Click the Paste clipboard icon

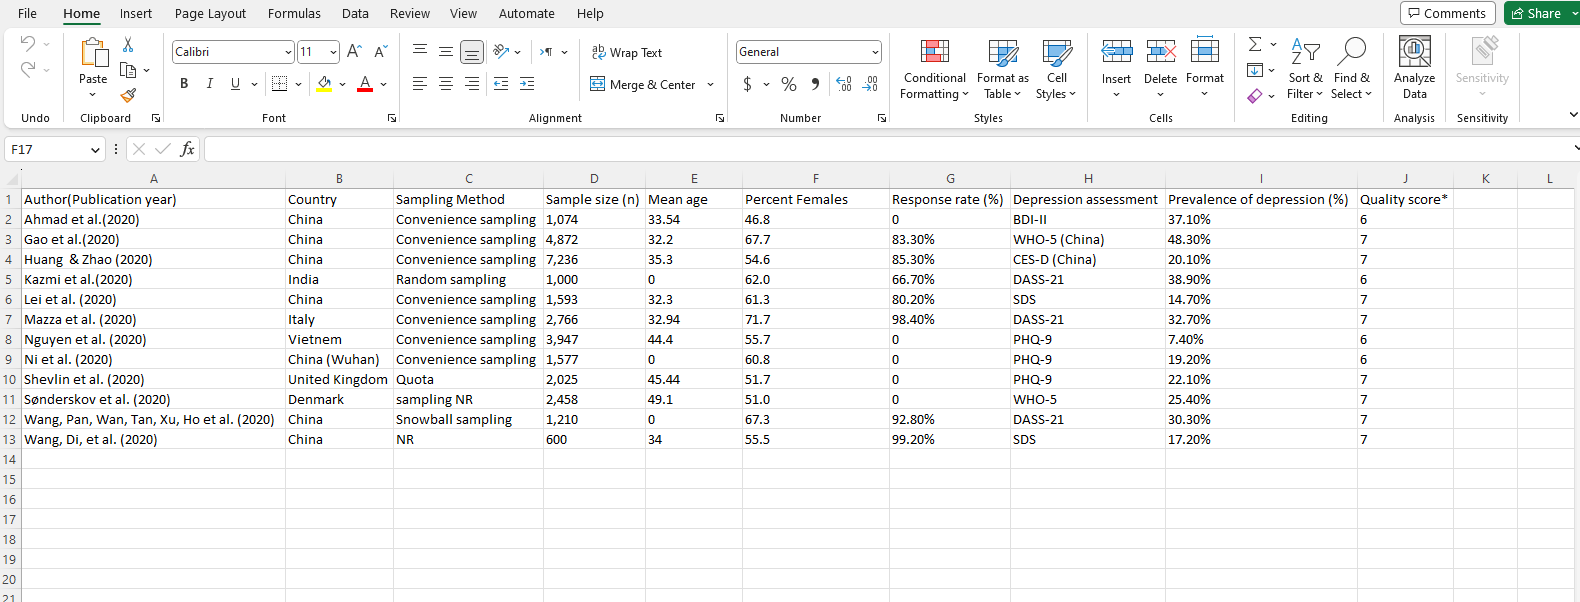(93, 53)
